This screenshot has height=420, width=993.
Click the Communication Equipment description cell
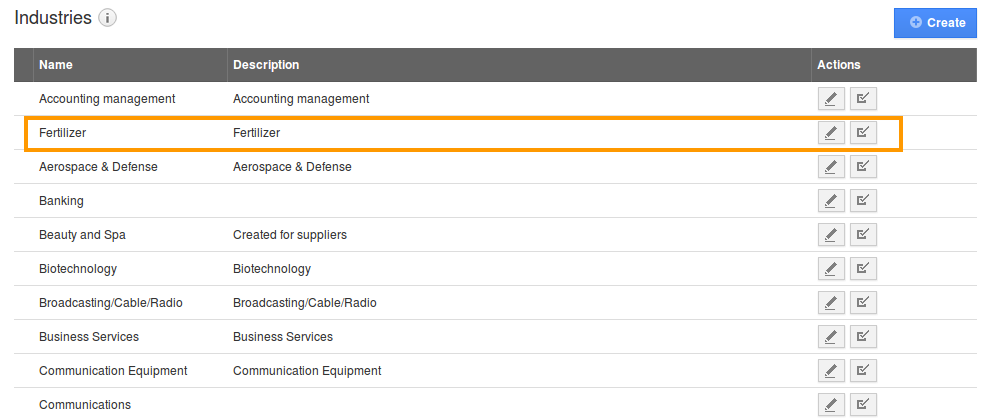[307, 371]
